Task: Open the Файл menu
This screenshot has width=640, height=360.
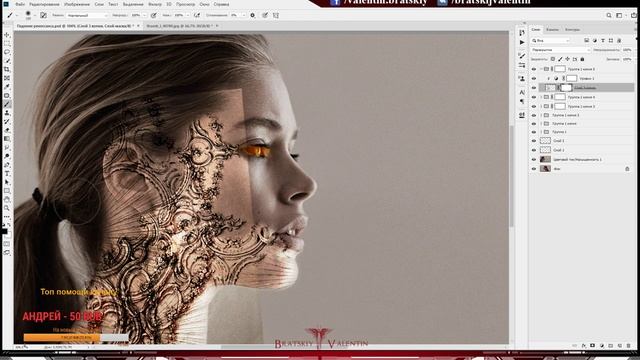Action: (20, 4)
